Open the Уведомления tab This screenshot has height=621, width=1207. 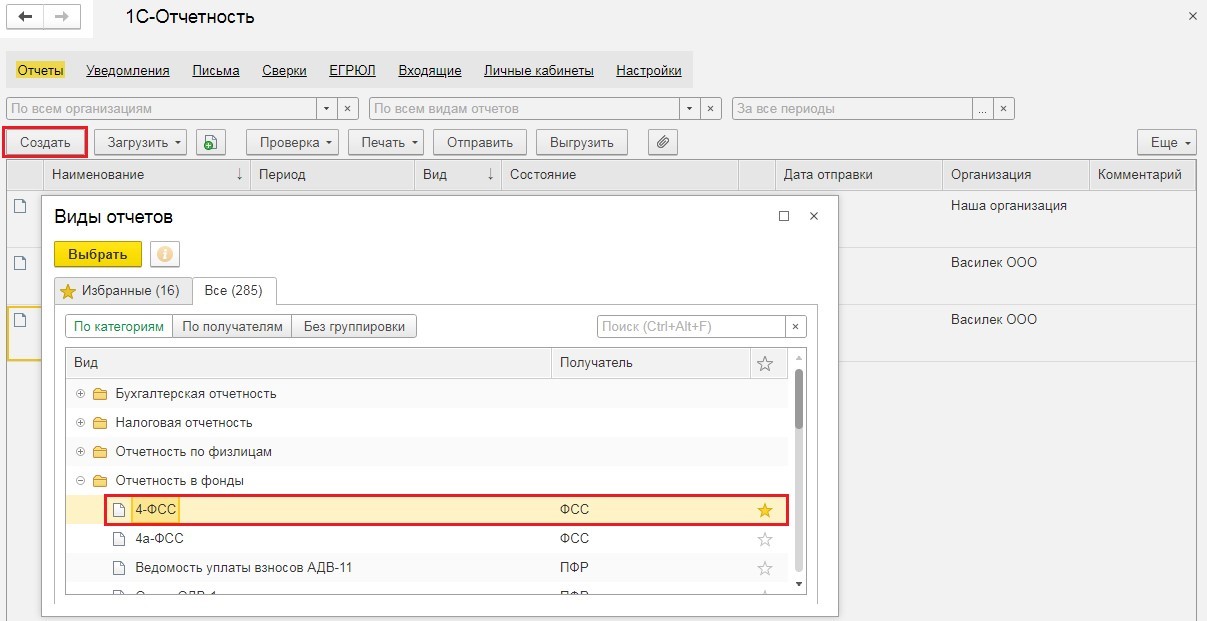pyautogui.click(x=128, y=71)
